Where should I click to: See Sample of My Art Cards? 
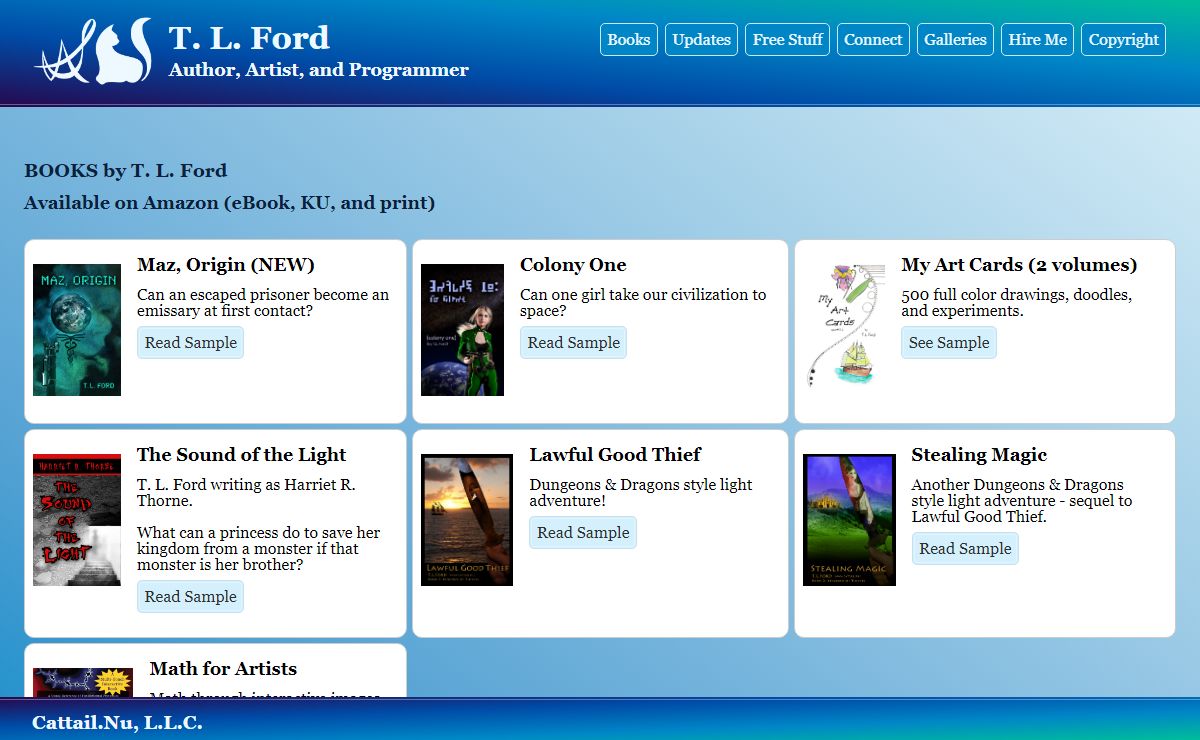coord(949,342)
